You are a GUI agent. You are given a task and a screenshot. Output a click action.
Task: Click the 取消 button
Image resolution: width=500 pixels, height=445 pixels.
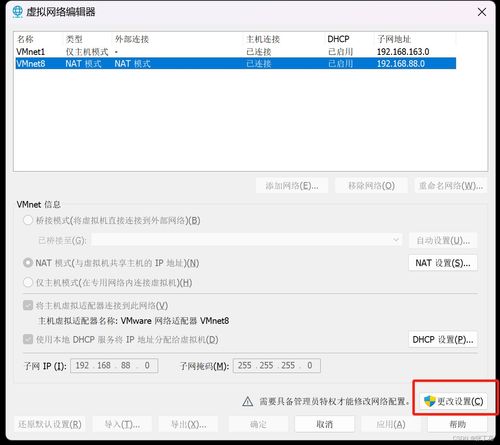tap(324, 424)
